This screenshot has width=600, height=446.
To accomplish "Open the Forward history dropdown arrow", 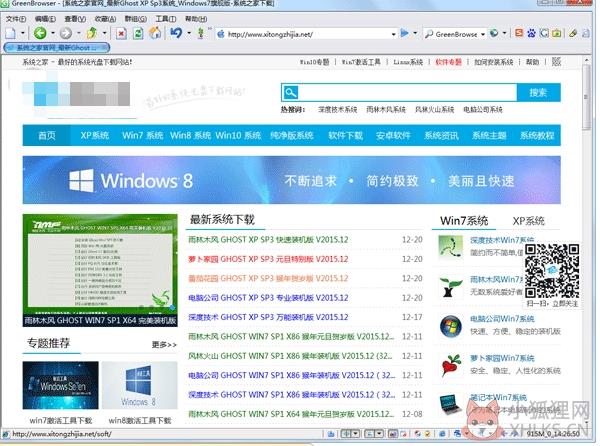I will (x=78, y=33).
